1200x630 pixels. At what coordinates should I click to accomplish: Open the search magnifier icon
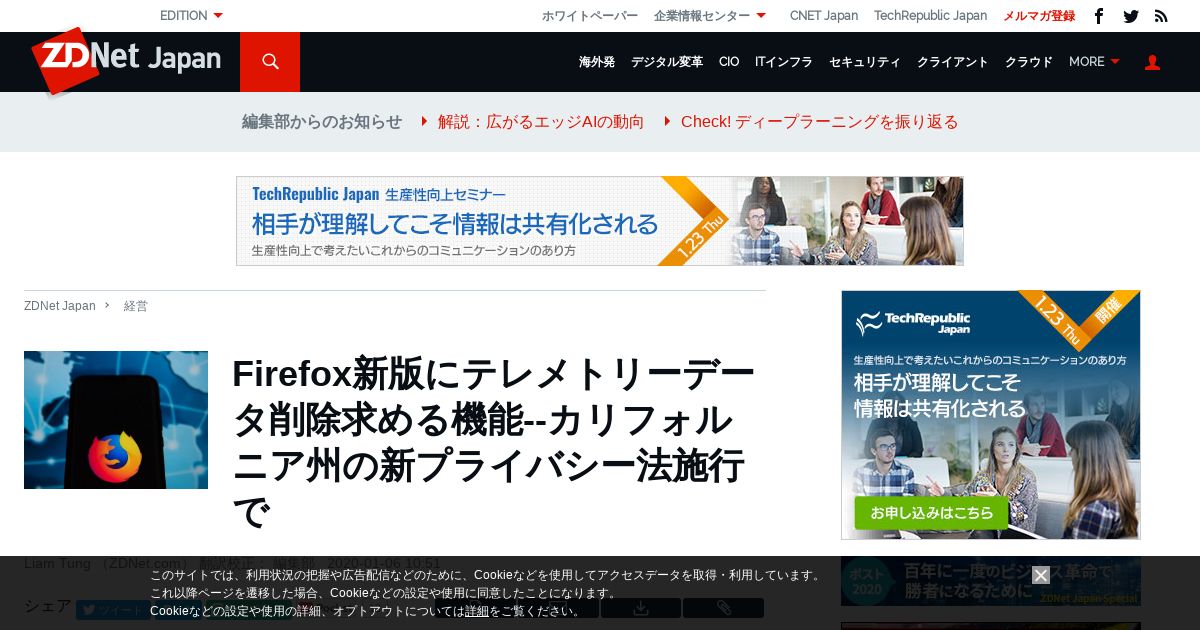pyautogui.click(x=270, y=62)
